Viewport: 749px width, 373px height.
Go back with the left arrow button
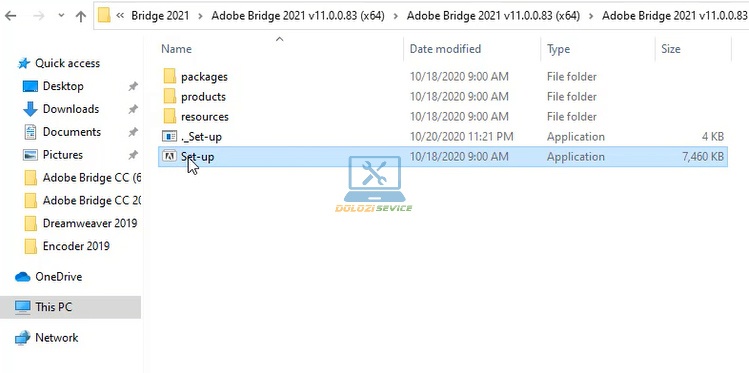click(10, 16)
